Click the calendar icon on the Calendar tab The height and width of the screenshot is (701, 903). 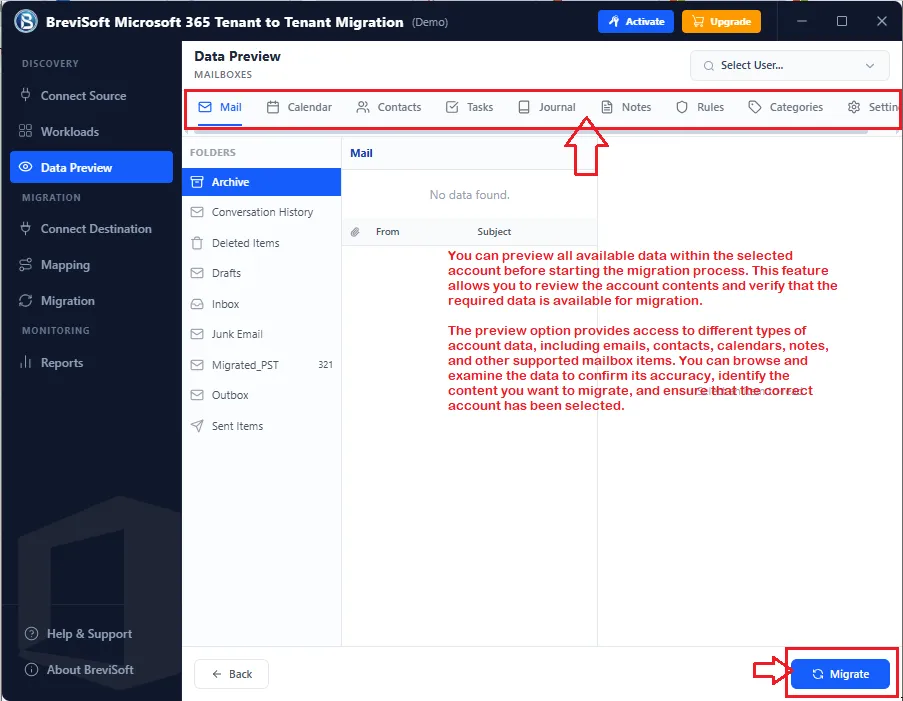pos(273,107)
